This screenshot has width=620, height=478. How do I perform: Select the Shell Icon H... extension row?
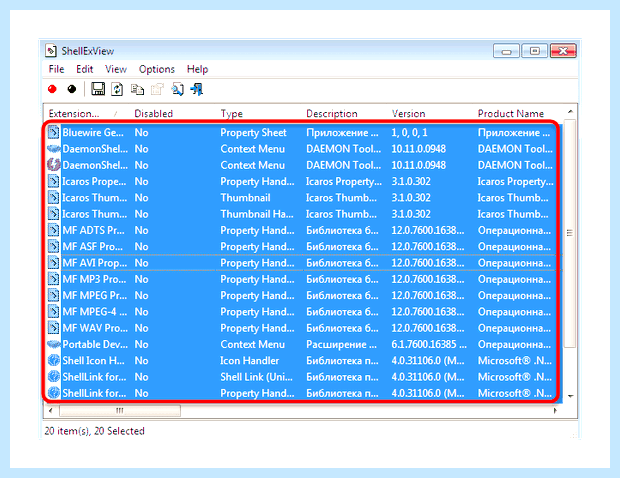(303, 361)
